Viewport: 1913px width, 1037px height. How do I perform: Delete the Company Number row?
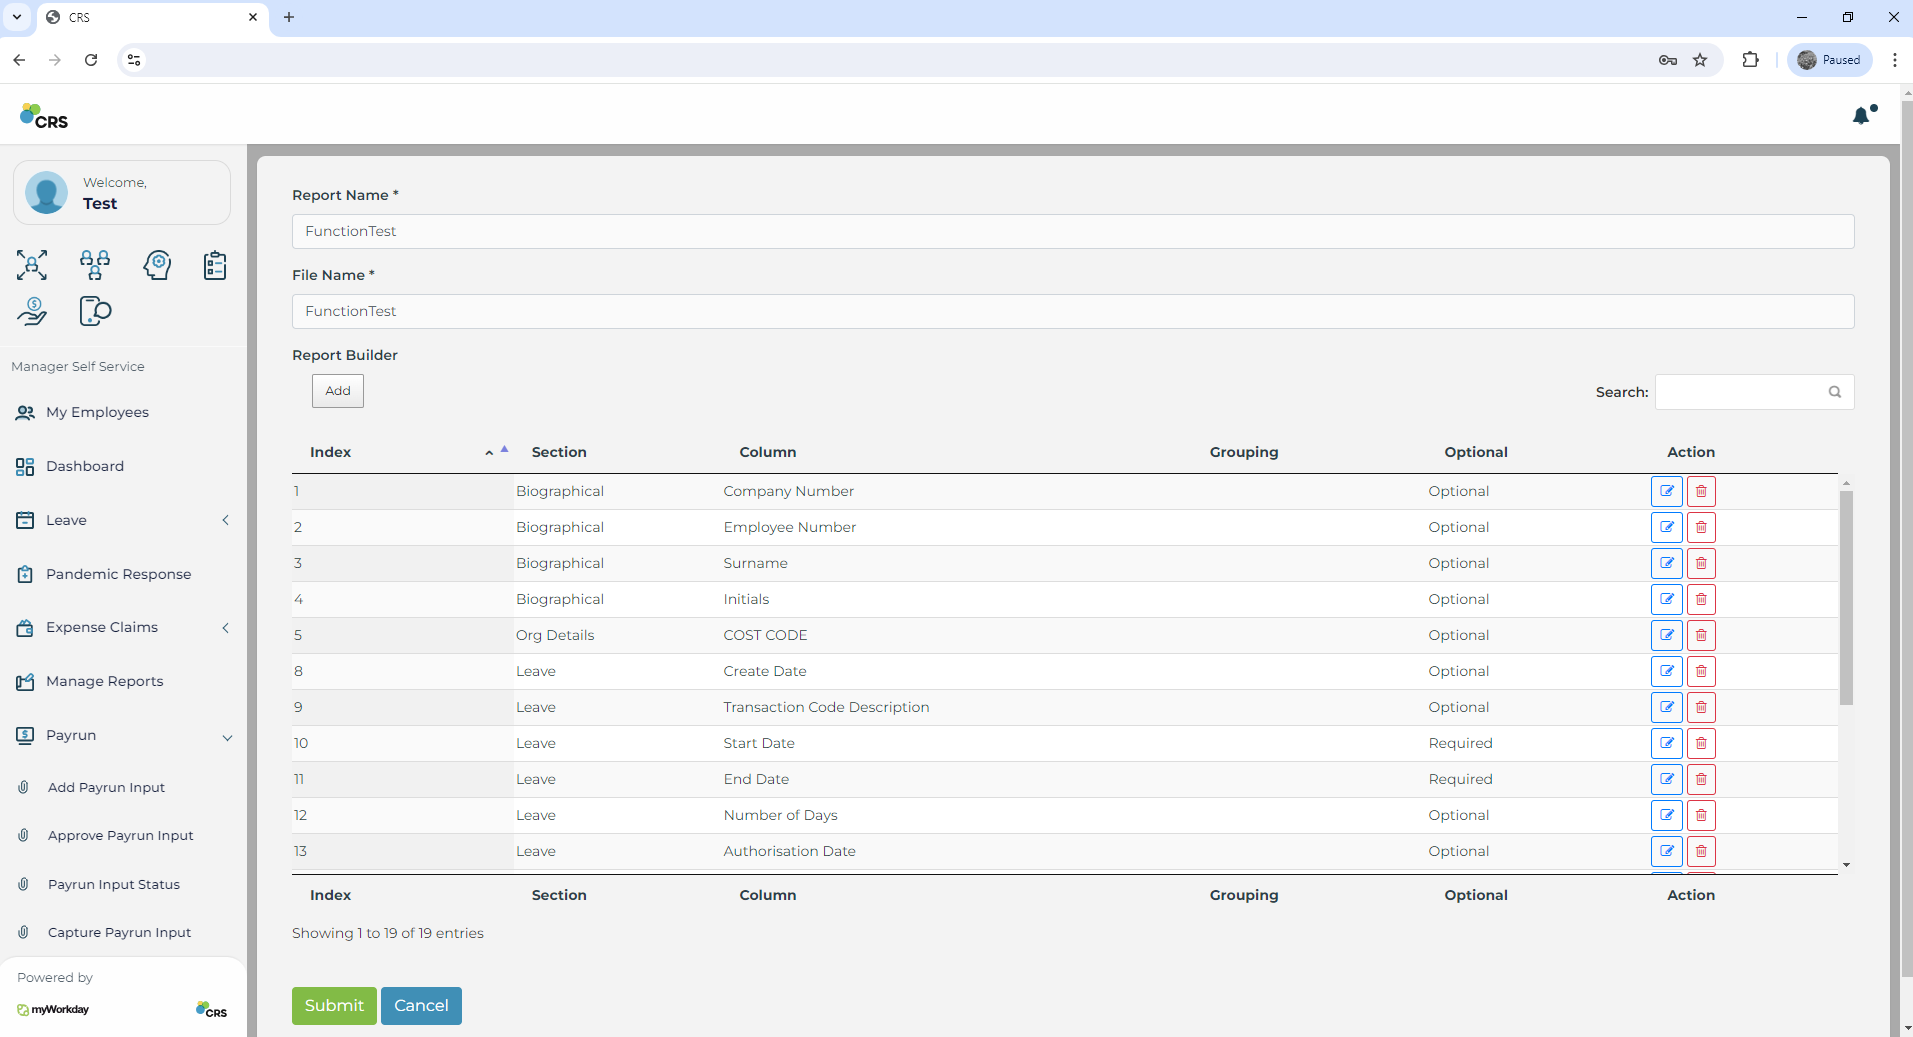click(1701, 491)
